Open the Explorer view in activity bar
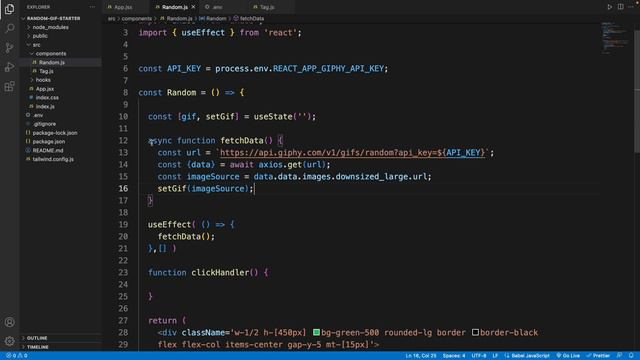Viewport: 640px width, 360px height. tap(9, 9)
